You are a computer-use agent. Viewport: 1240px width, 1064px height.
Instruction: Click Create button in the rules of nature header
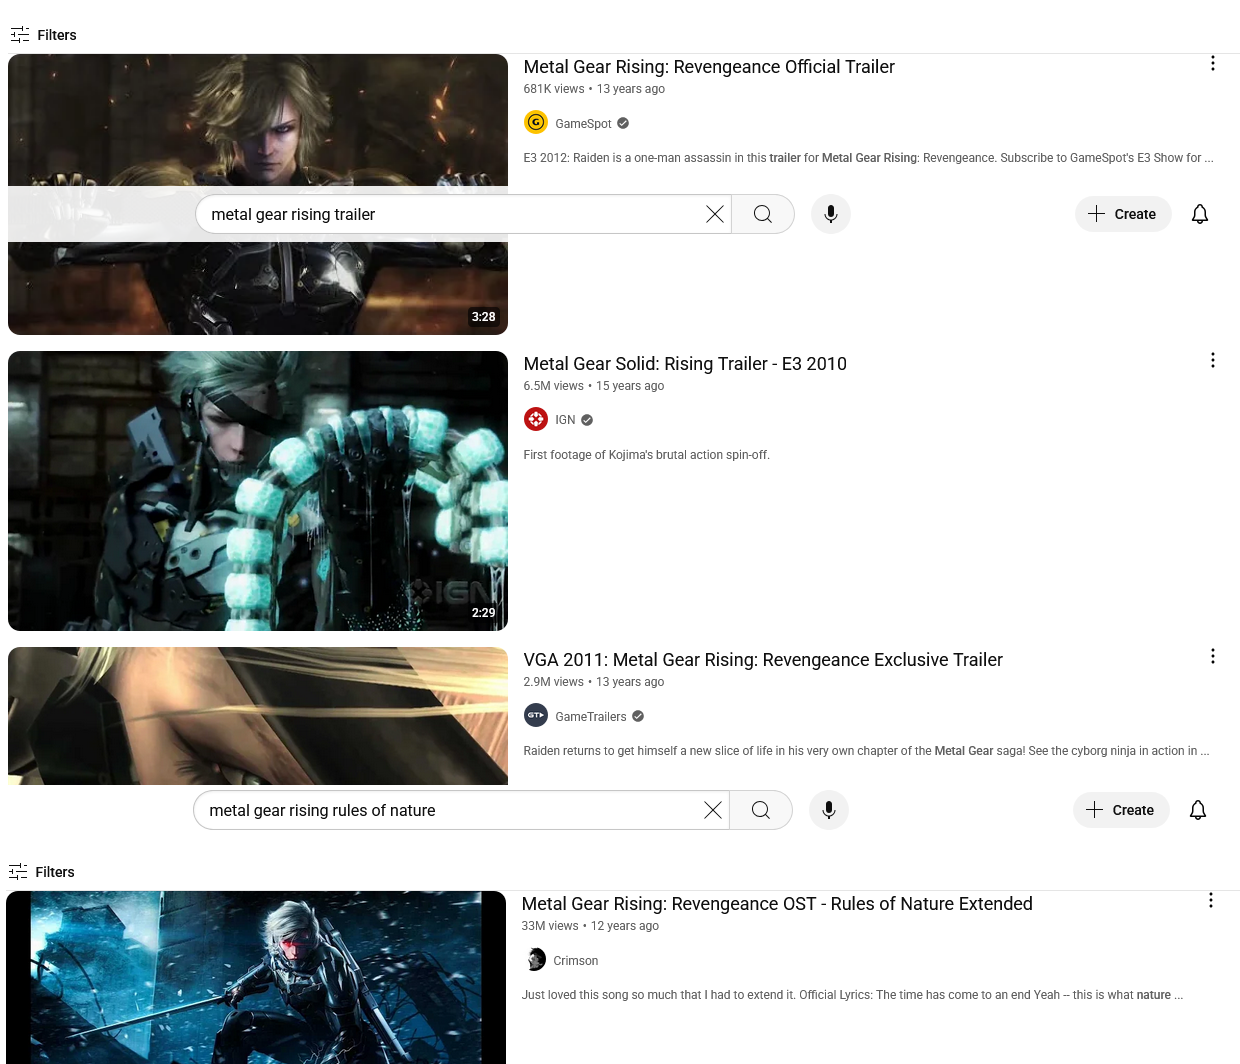[x=1121, y=810]
